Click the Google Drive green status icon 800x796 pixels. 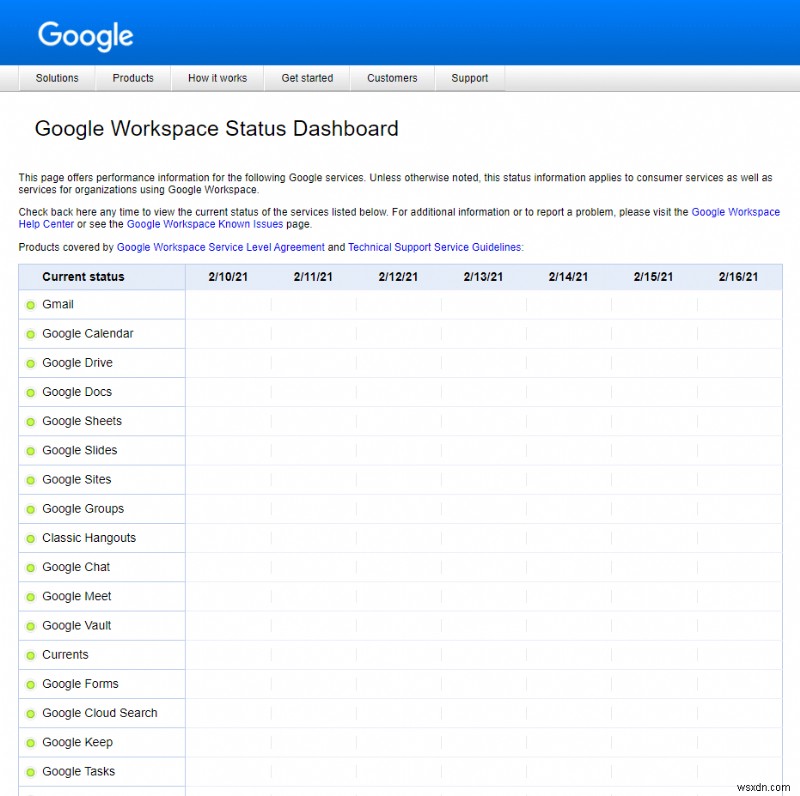click(x=31, y=363)
